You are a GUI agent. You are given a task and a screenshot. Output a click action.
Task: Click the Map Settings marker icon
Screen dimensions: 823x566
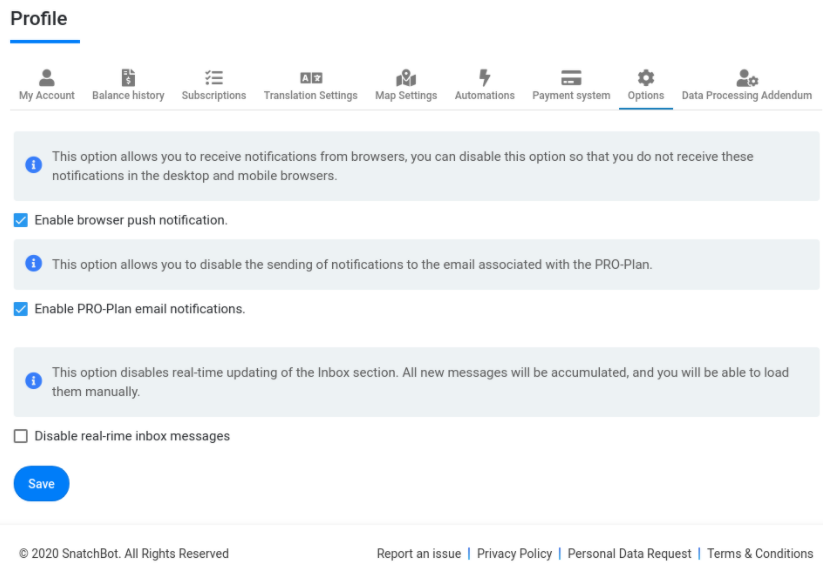tap(406, 78)
